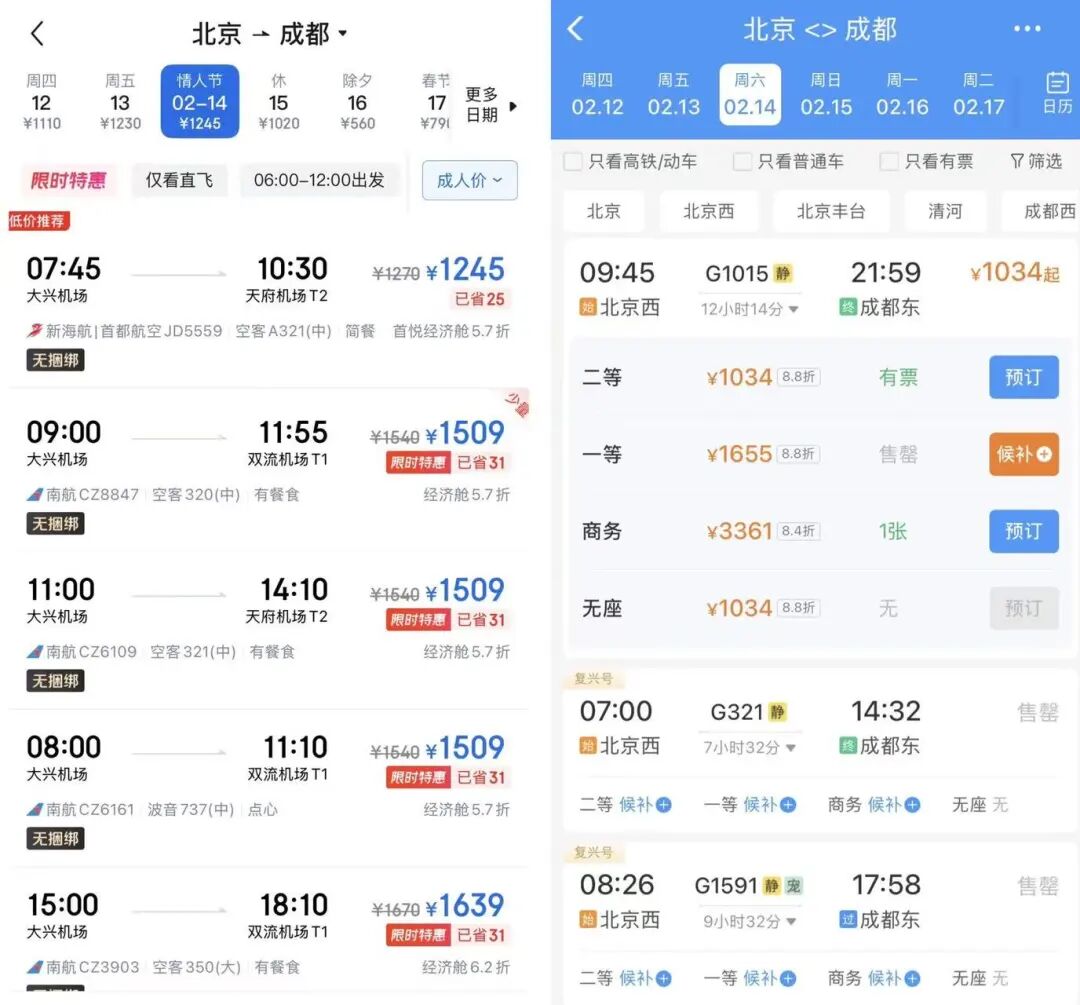Open the three-dot more options menu
Viewport: 1080px width, 1005px height.
click(1028, 29)
